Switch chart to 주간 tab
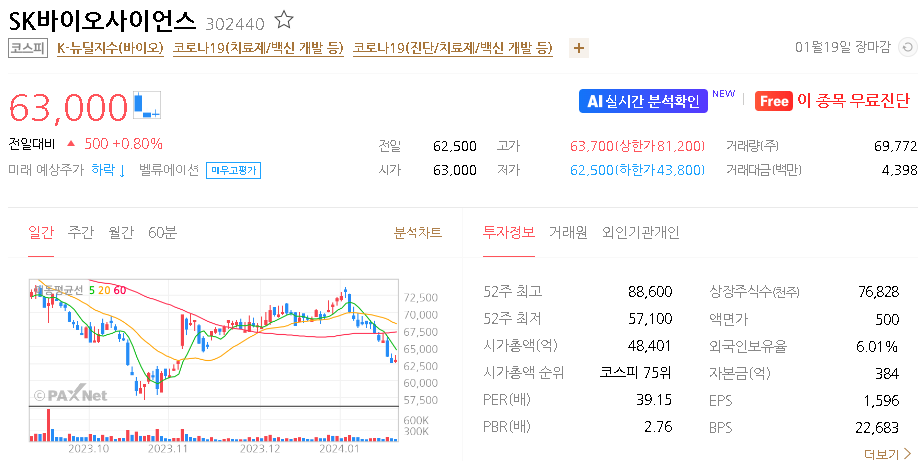The height and width of the screenshot is (474, 923). (81, 233)
